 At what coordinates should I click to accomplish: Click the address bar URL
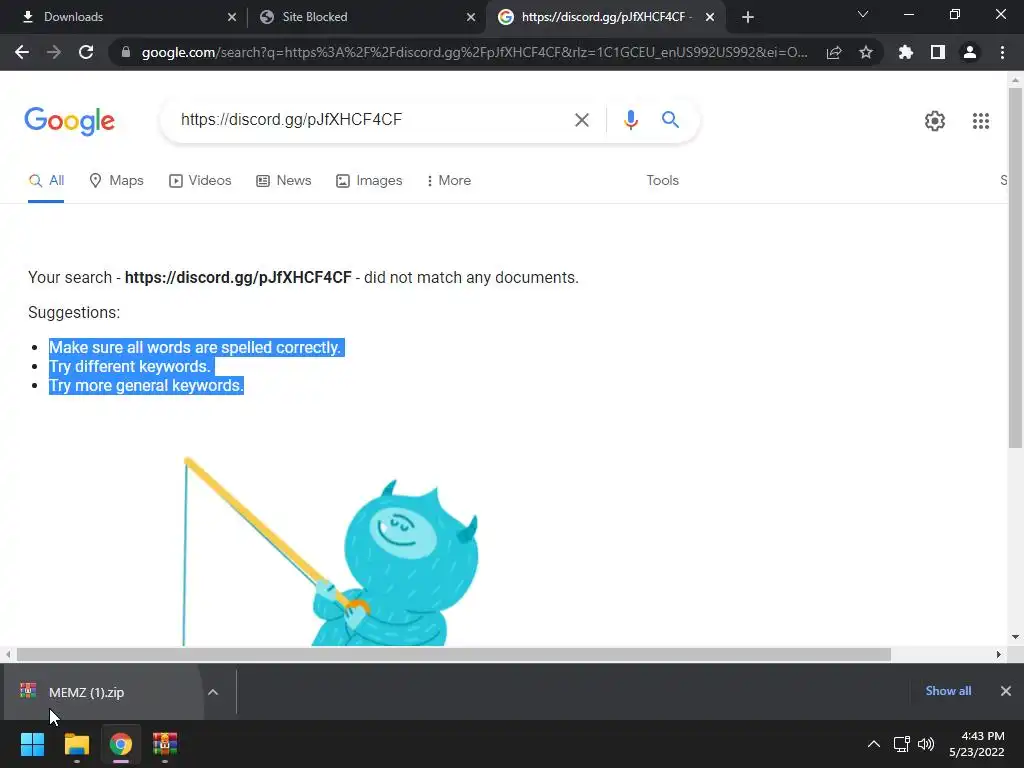pos(474,52)
